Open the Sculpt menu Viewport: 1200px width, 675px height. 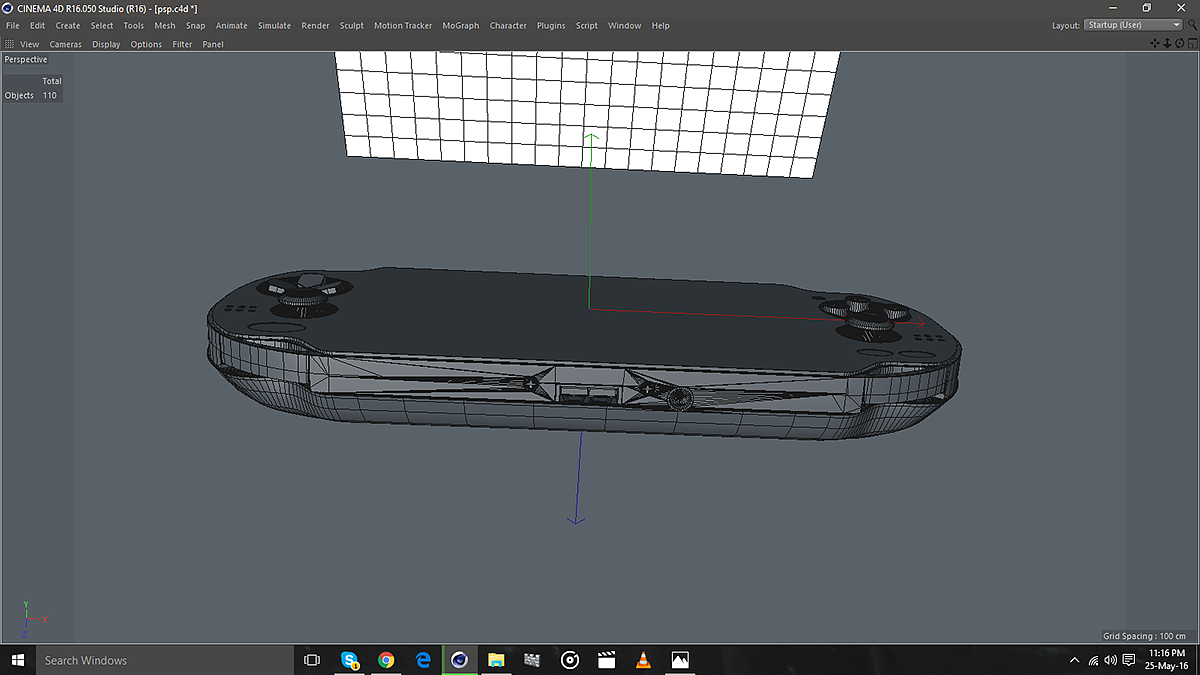click(x=351, y=26)
